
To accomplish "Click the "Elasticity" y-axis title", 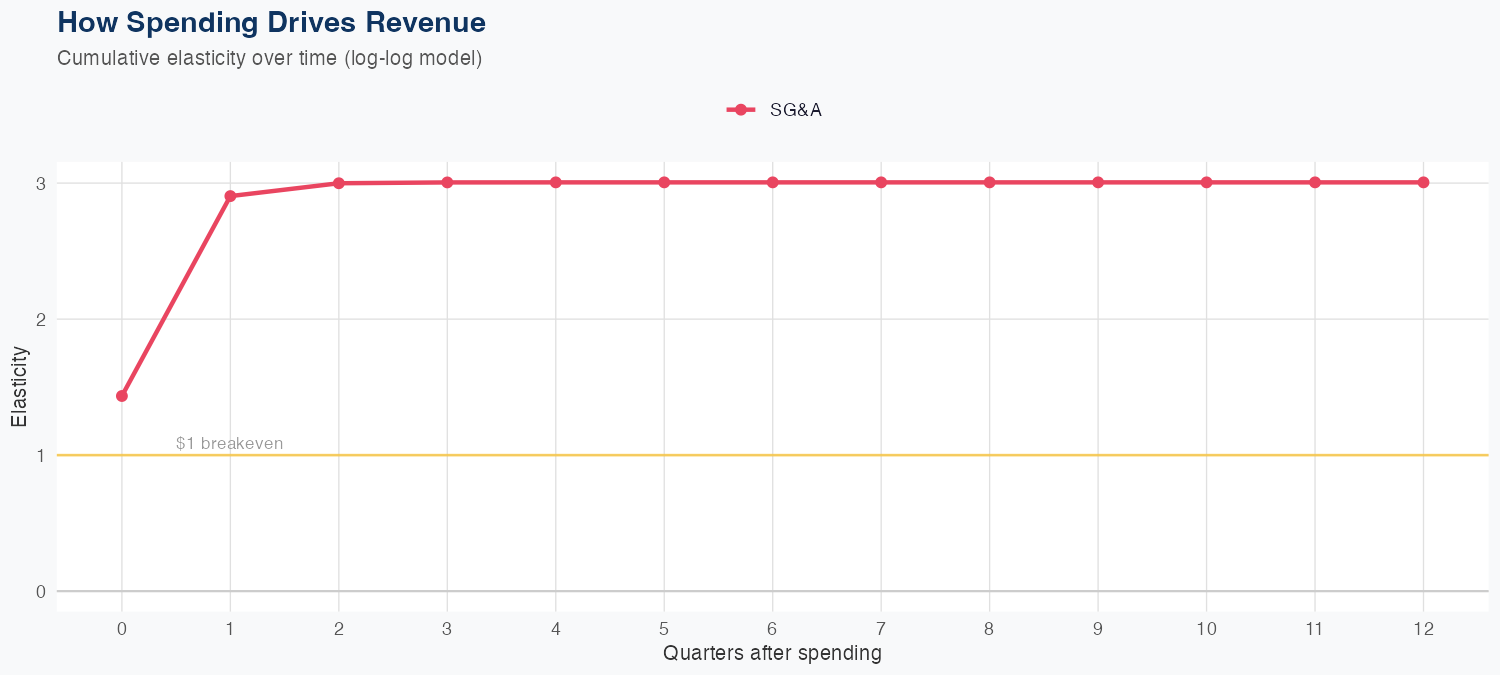I will (20, 386).
